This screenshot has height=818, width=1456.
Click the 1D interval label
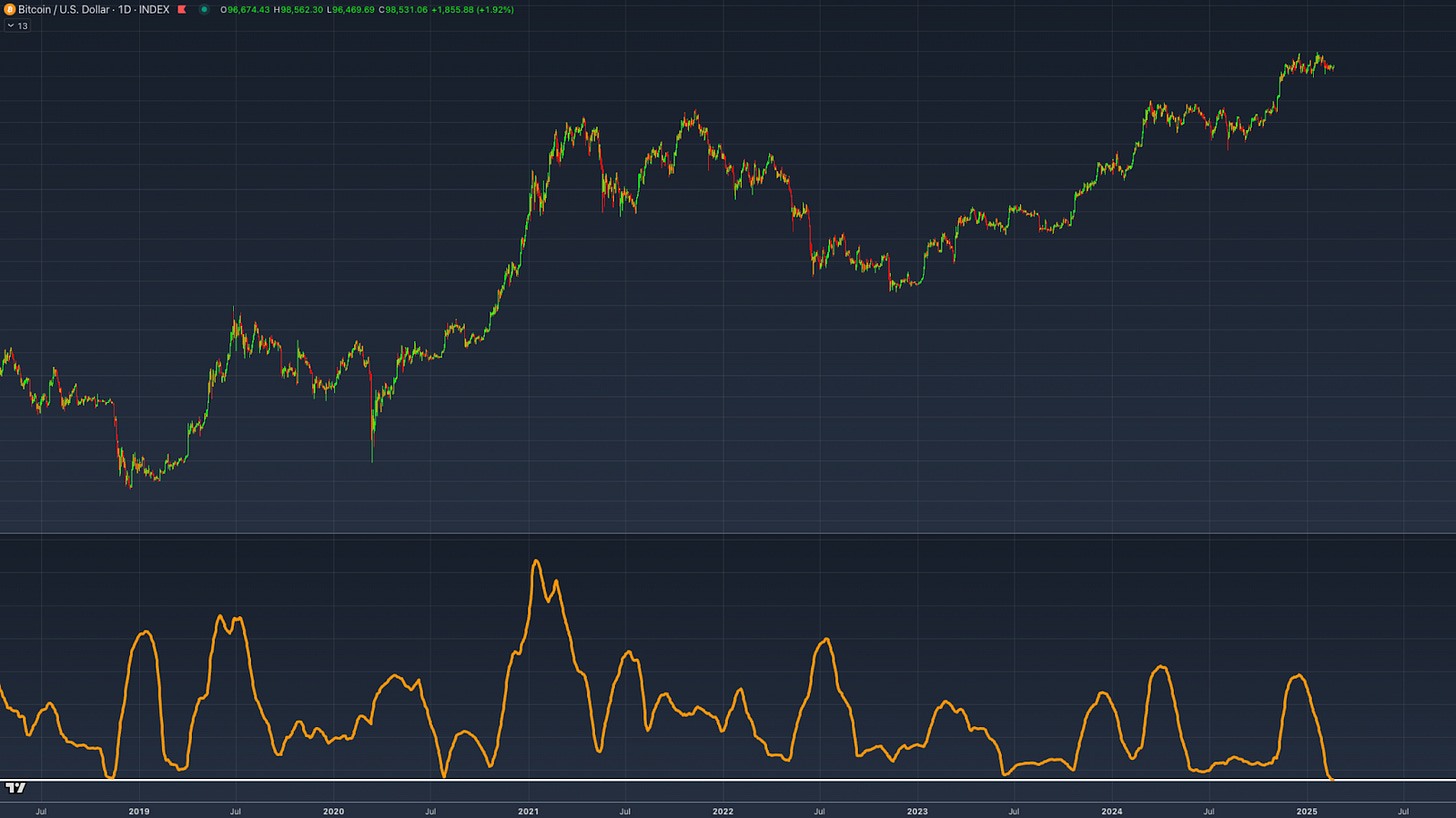(x=125, y=9)
